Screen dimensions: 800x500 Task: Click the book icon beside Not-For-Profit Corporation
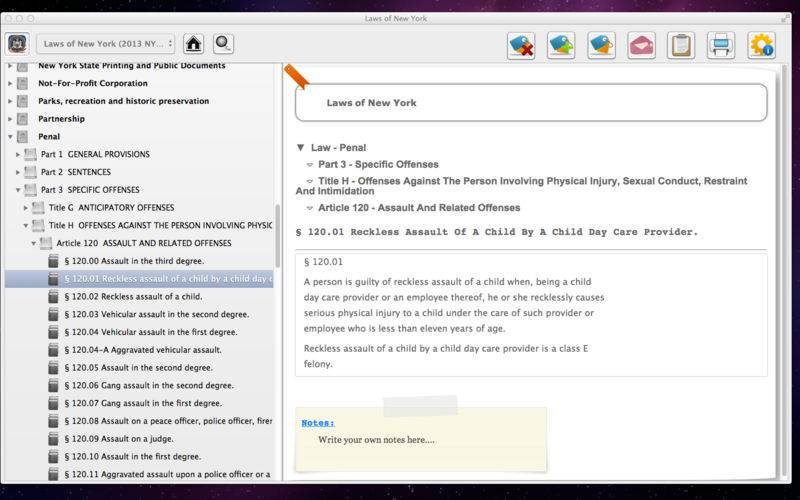click(x=22, y=83)
